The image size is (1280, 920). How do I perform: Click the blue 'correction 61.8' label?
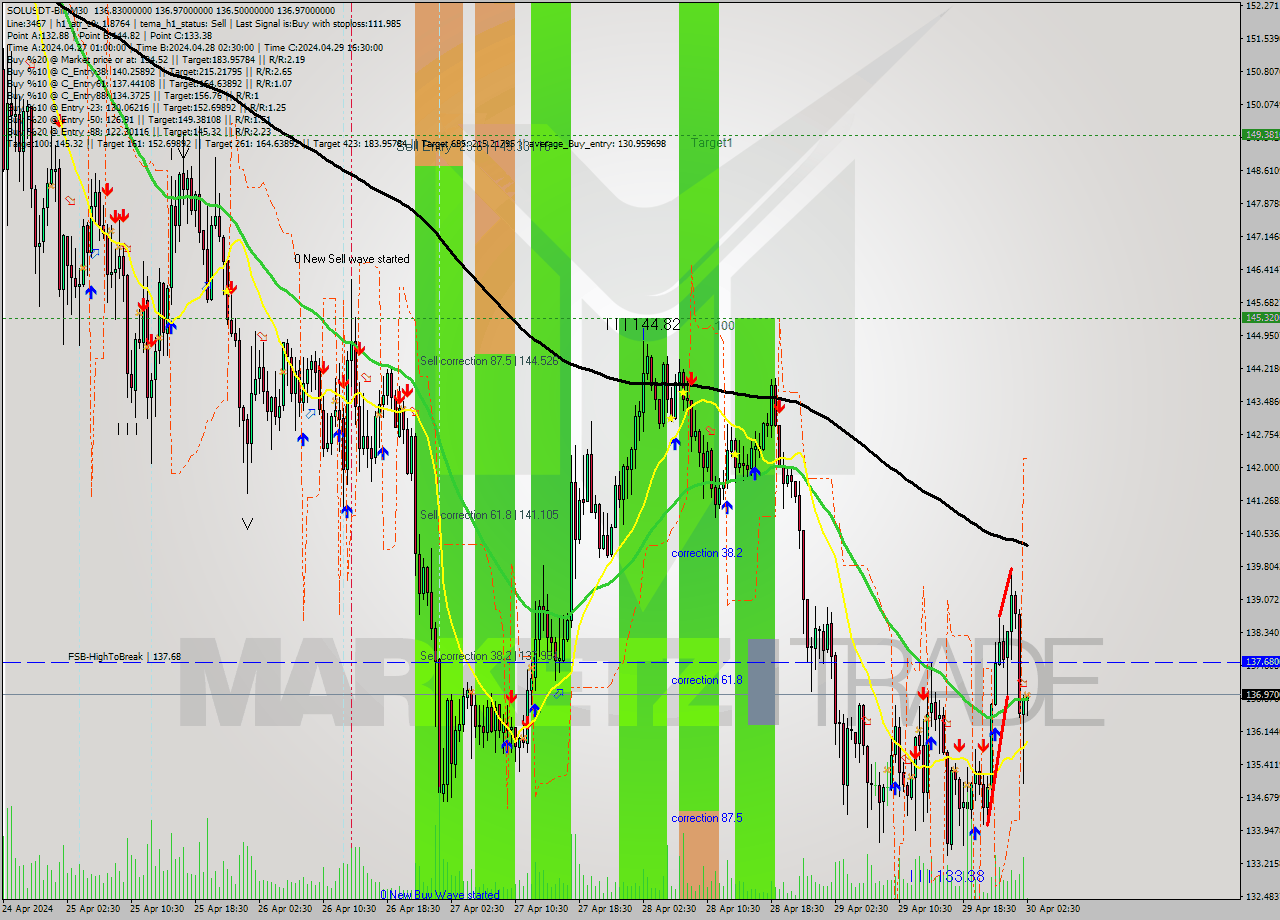(x=707, y=680)
